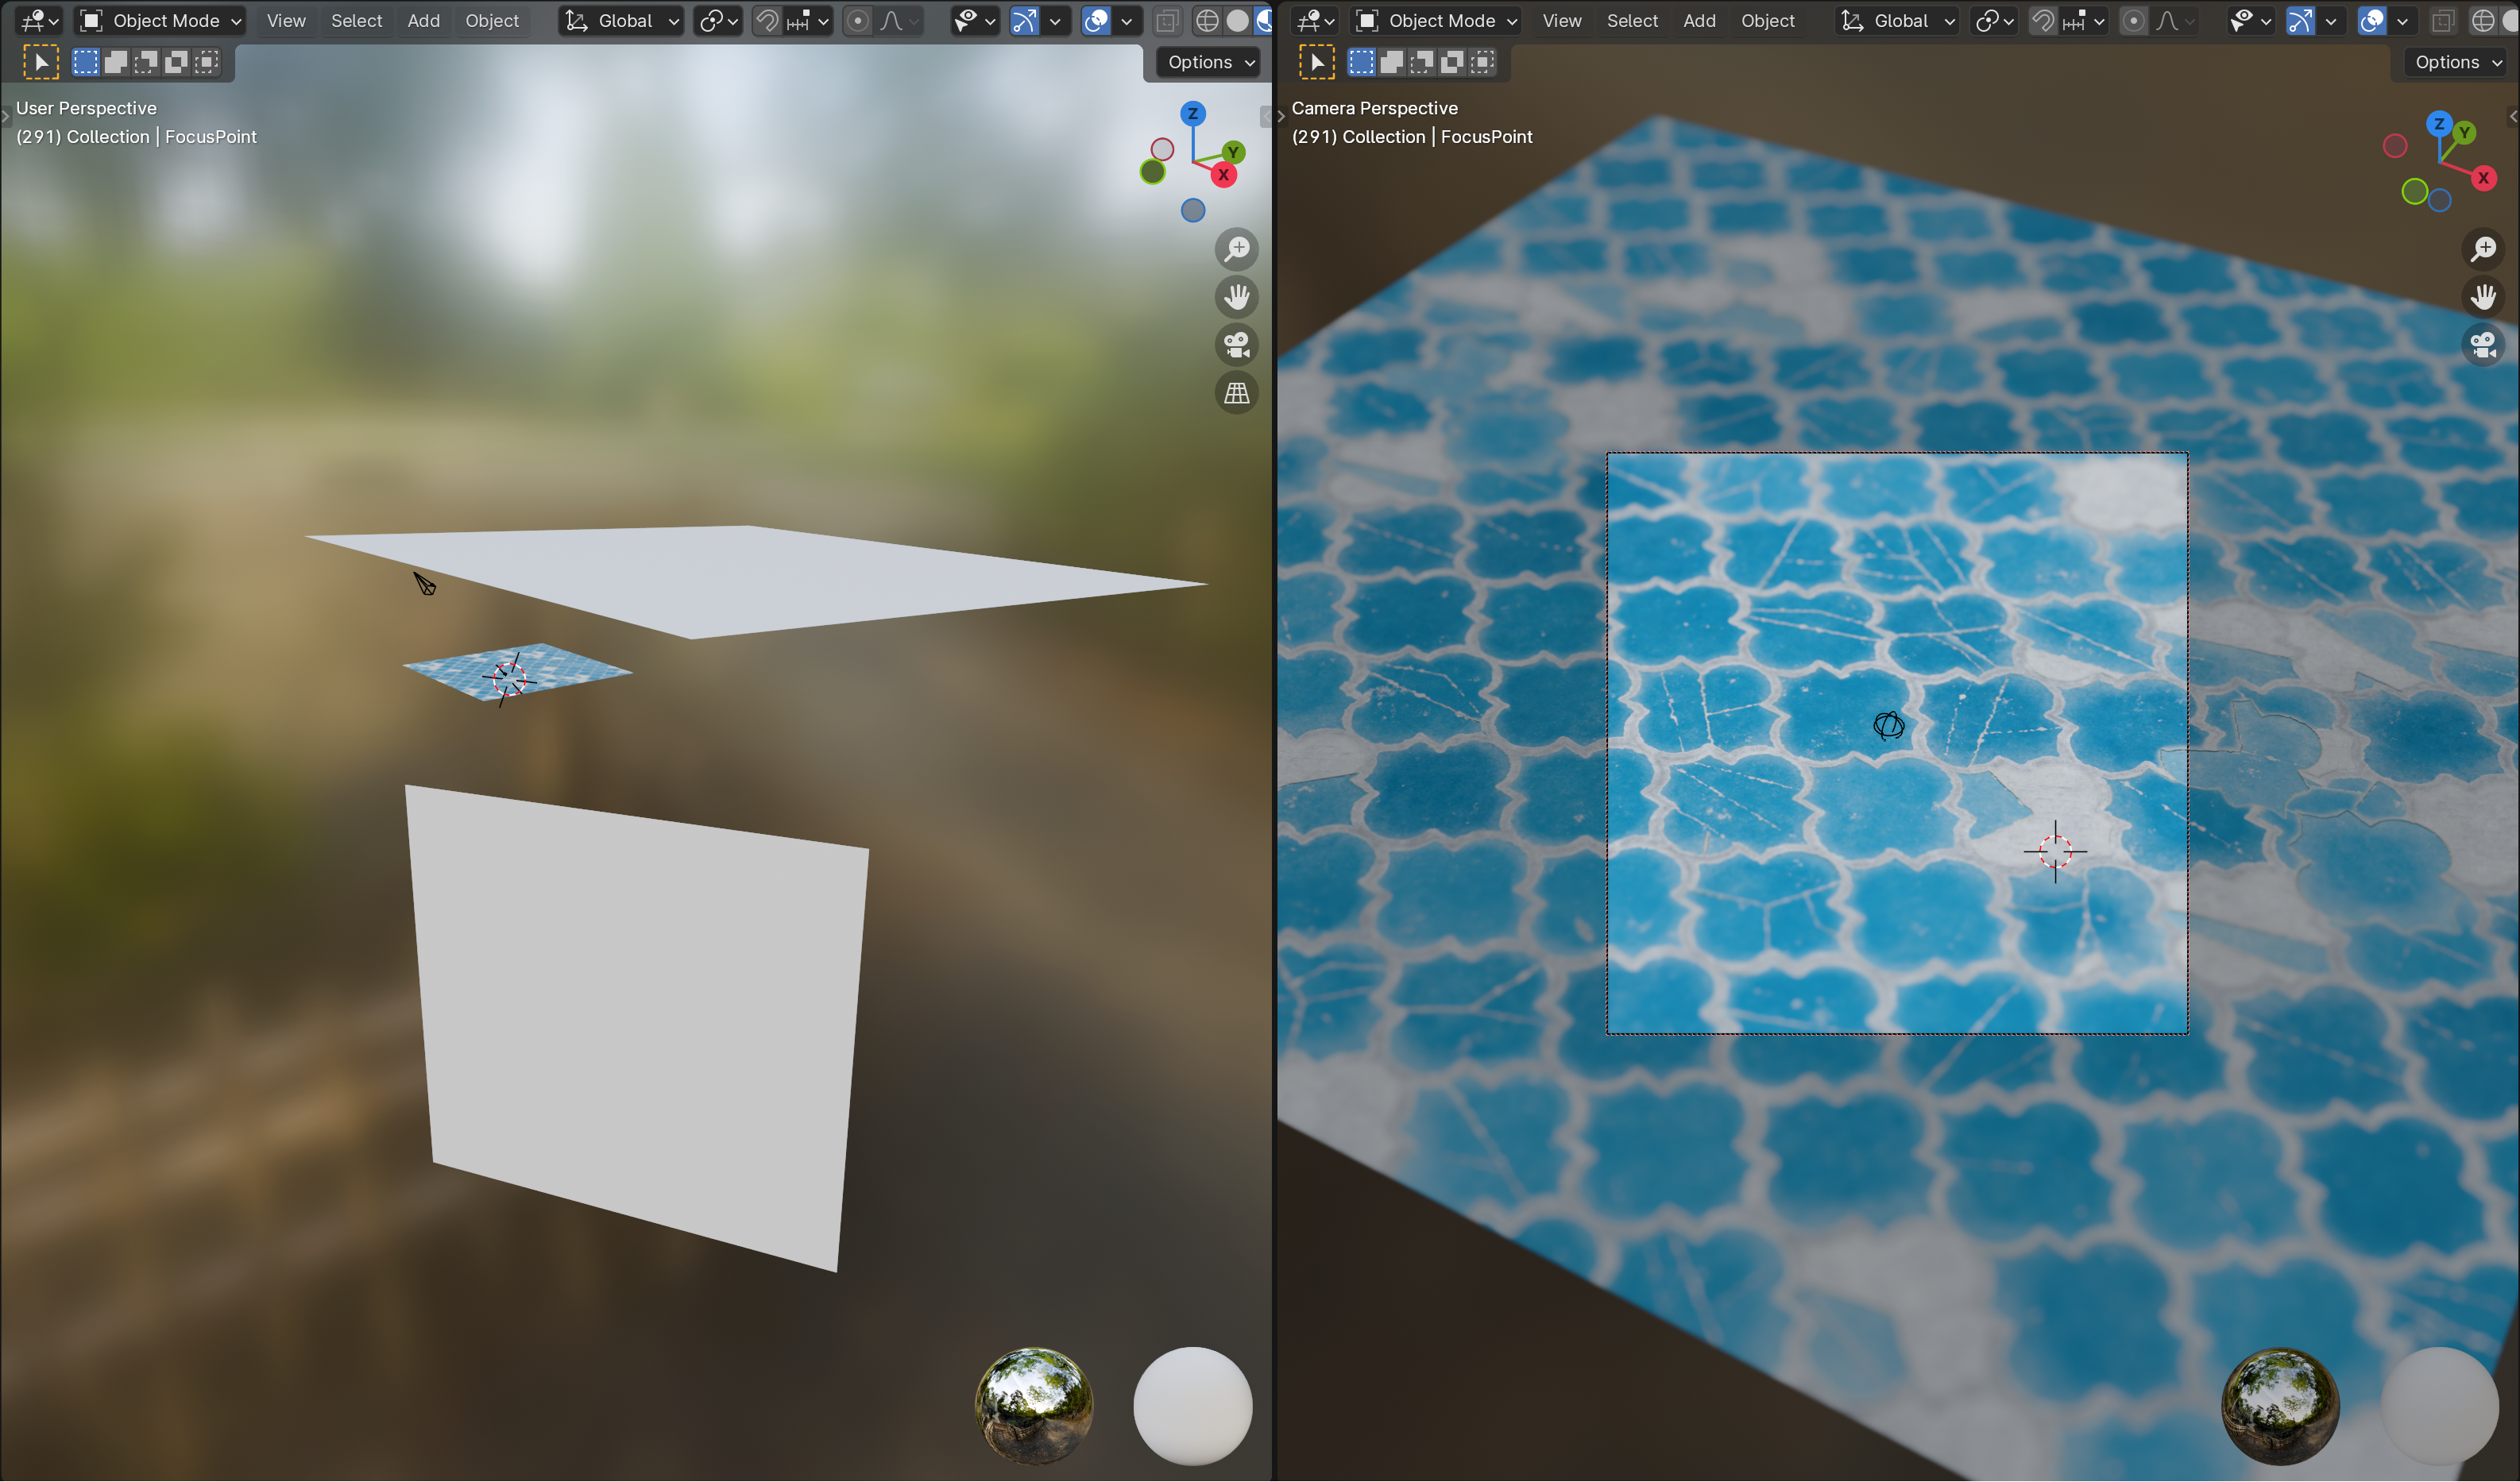The image size is (2520, 1482).
Task: Open Add menu in left viewport header
Action: (423, 21)
